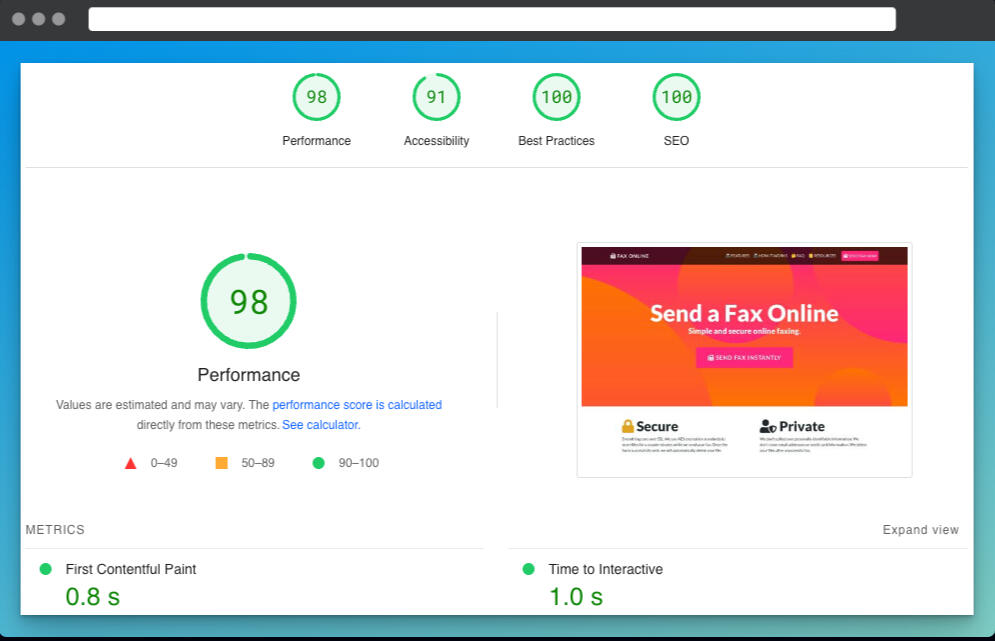This screenshot has width=995, height=641.
Task: Click the orange square 50–89 legend icon
Action: point(221,463)
